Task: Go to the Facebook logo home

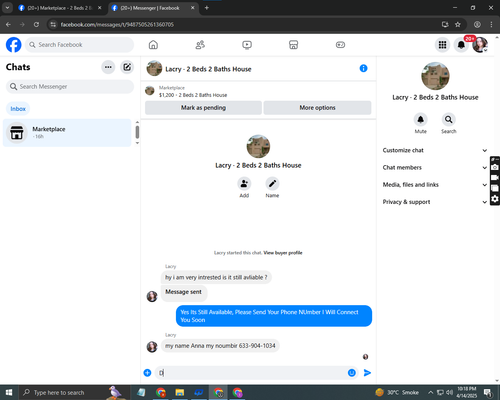Action: pyautogui.click(x=14, y=45)
